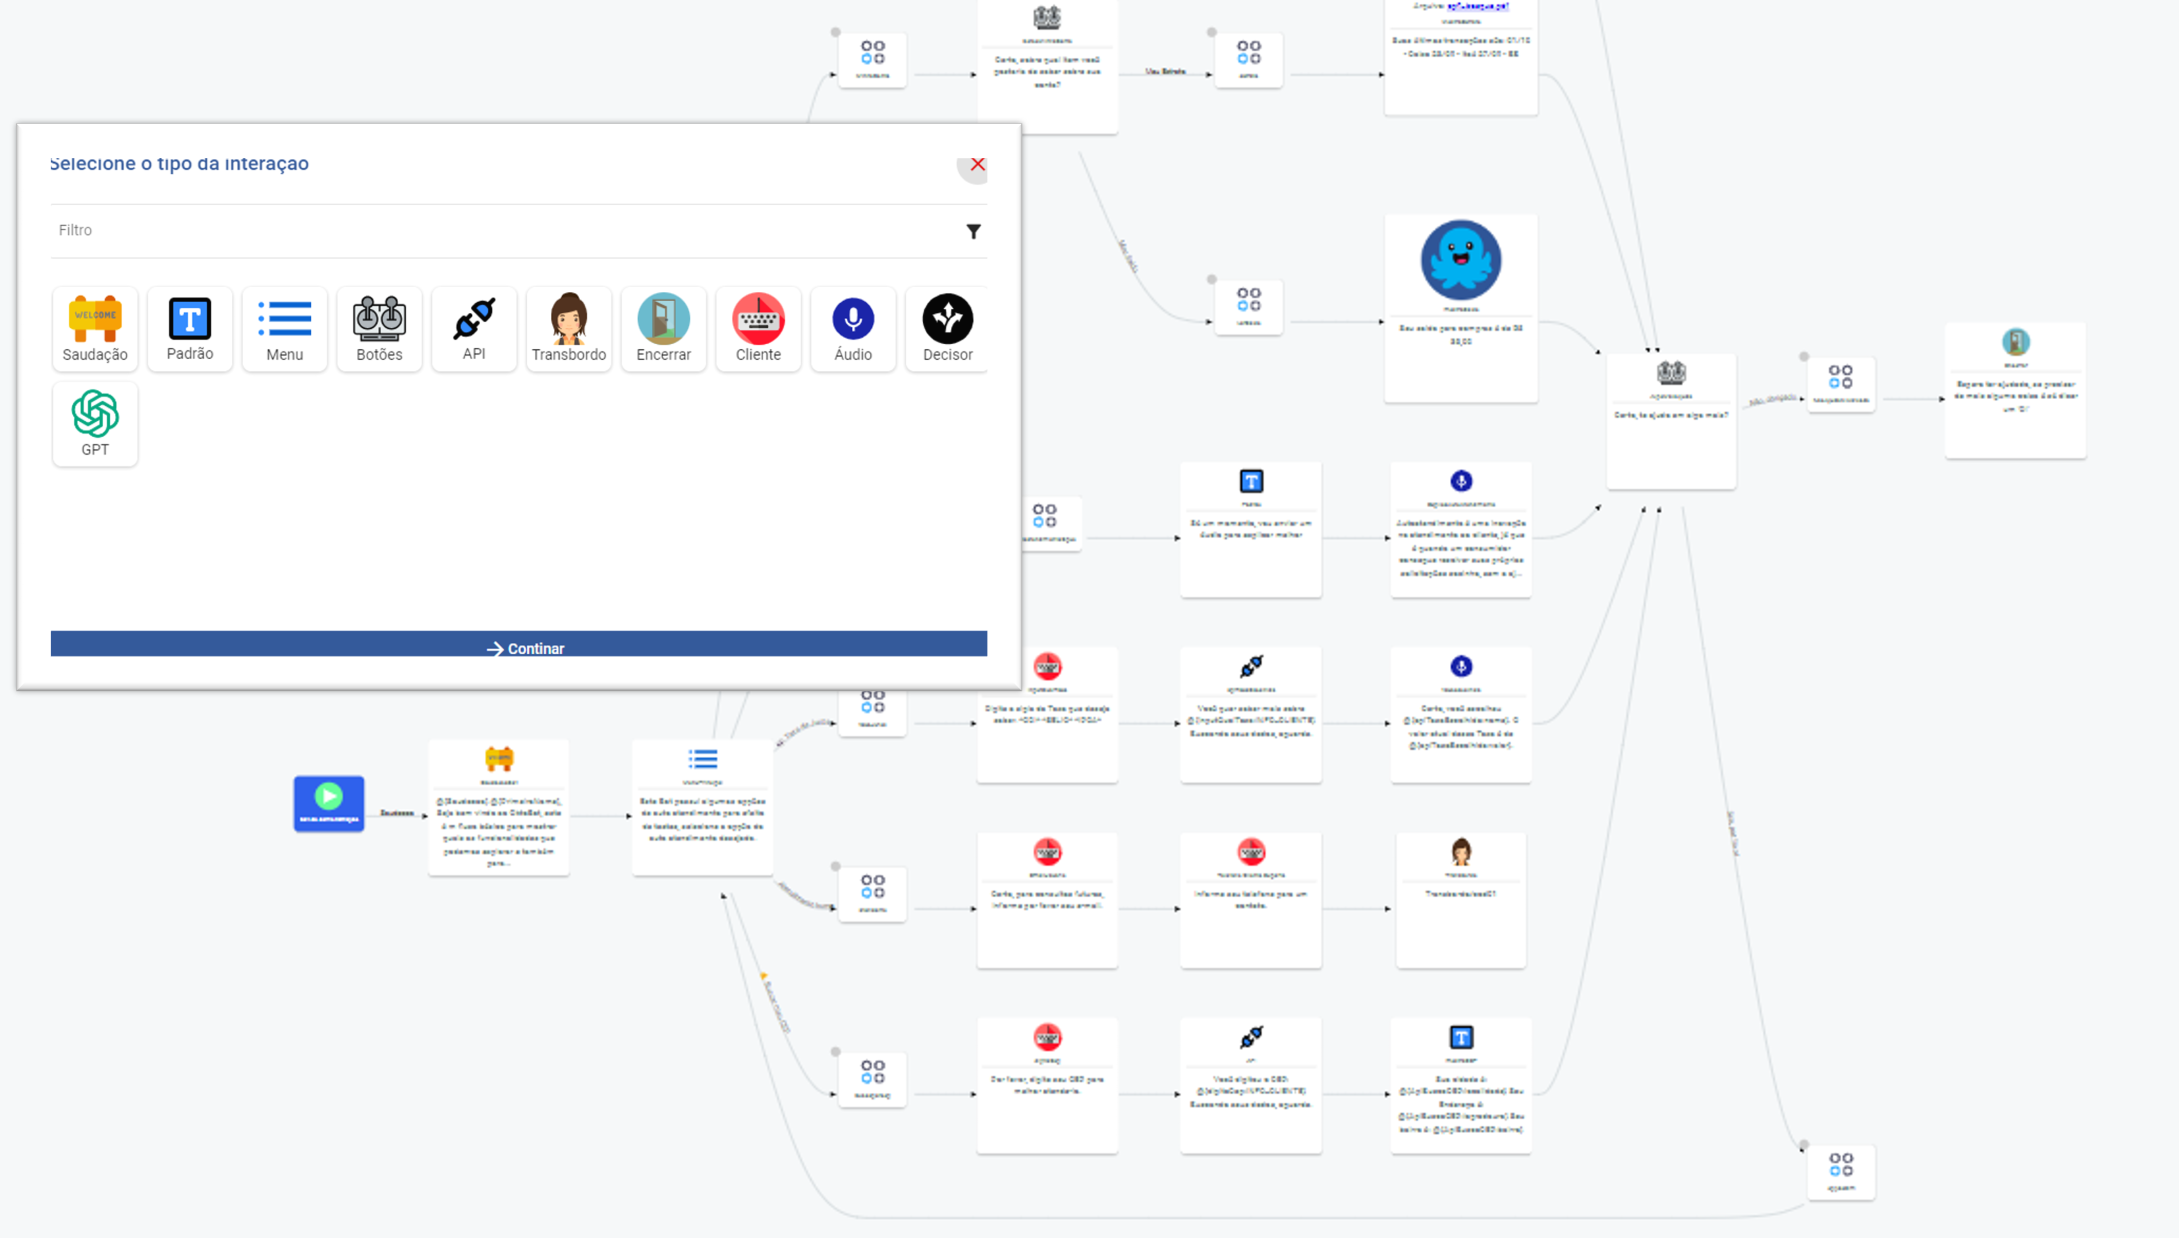Click the bottom-right four-circle connector node
The height and width of the screenshot is (1238, 2179).
pos(1840,1170)
